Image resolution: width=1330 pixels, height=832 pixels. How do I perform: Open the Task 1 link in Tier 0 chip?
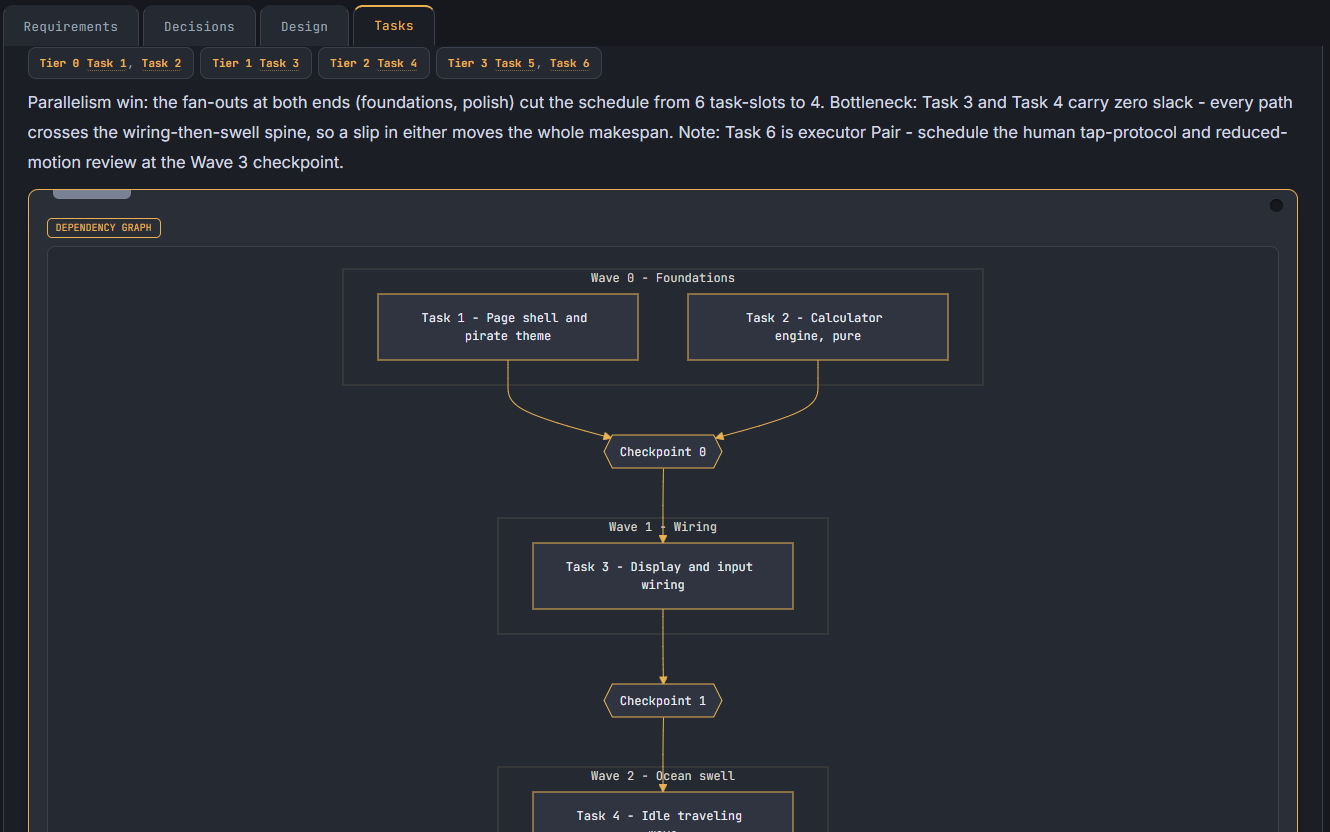pos(107,63)
